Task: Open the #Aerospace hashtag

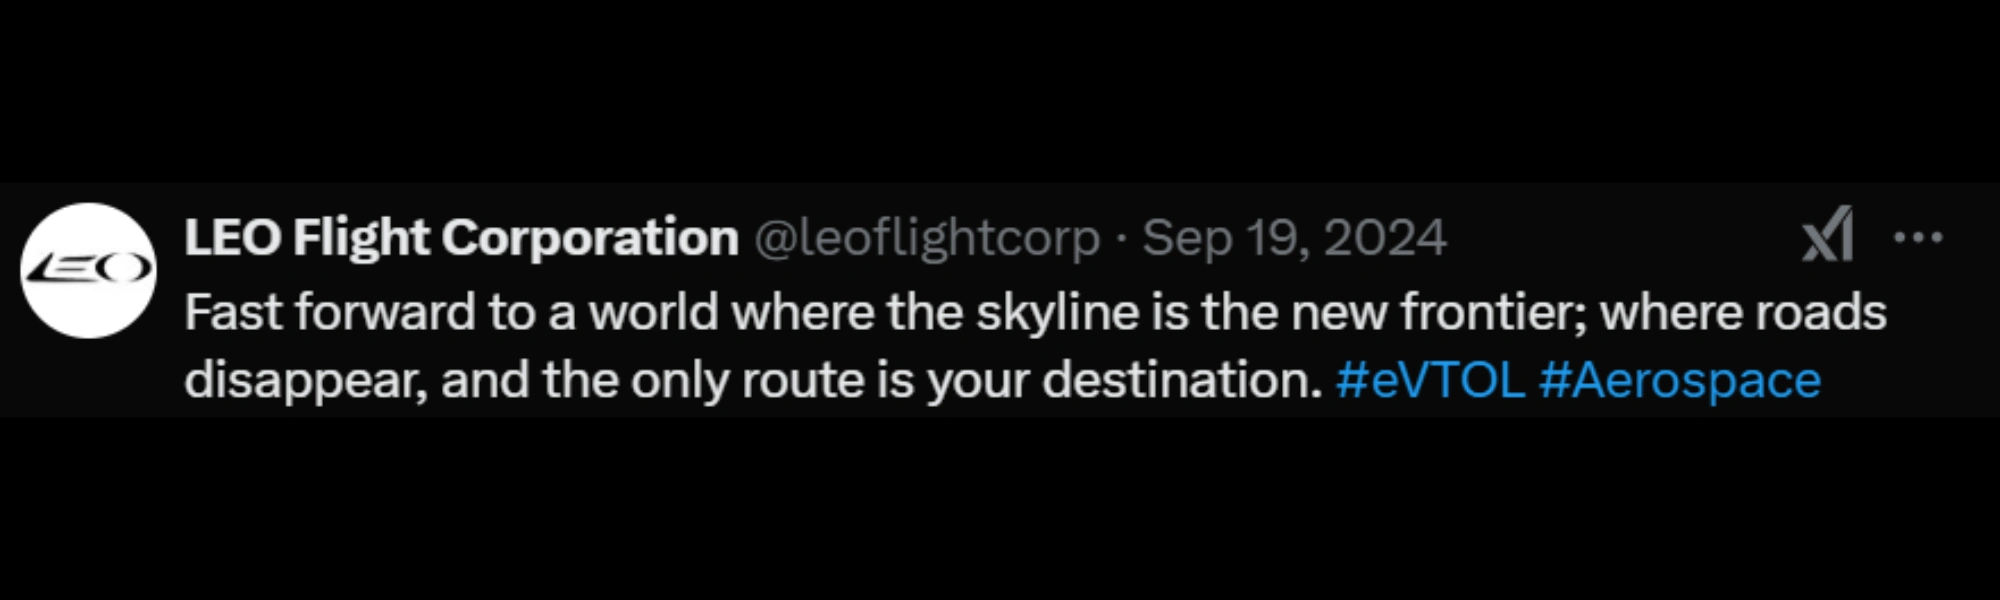Action: point(1680,380)
